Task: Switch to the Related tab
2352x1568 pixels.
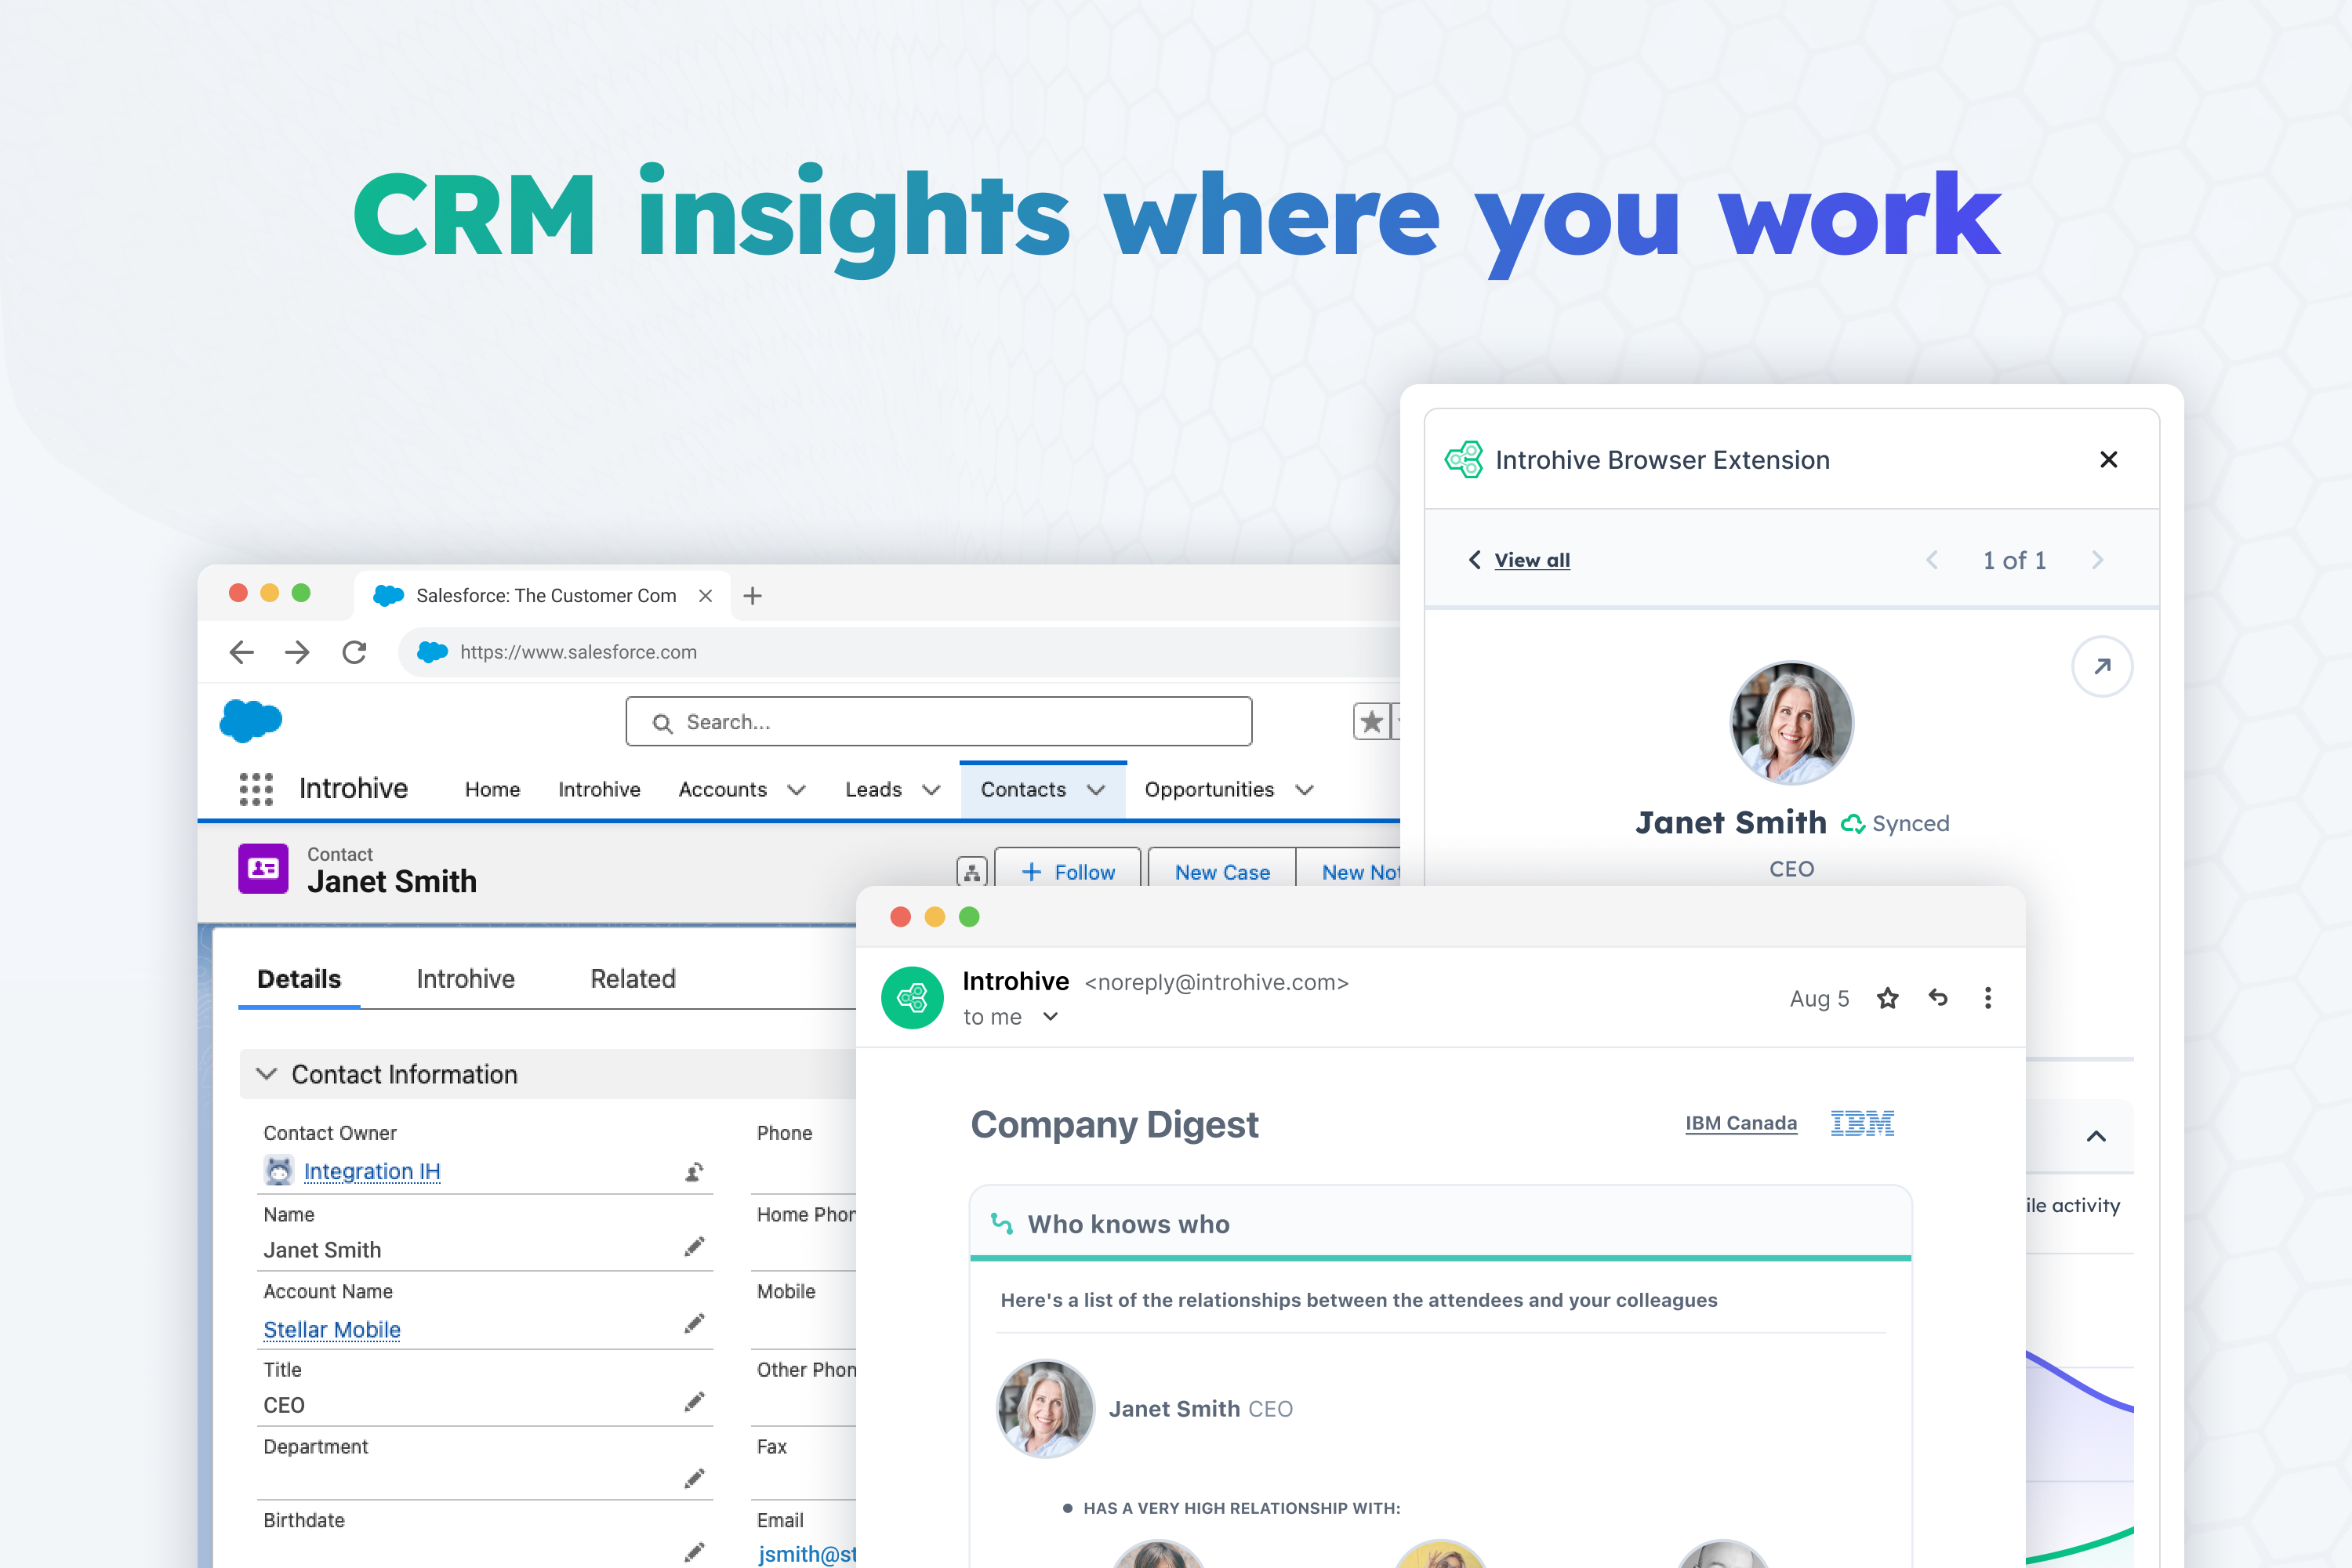Action: (632, 979)
